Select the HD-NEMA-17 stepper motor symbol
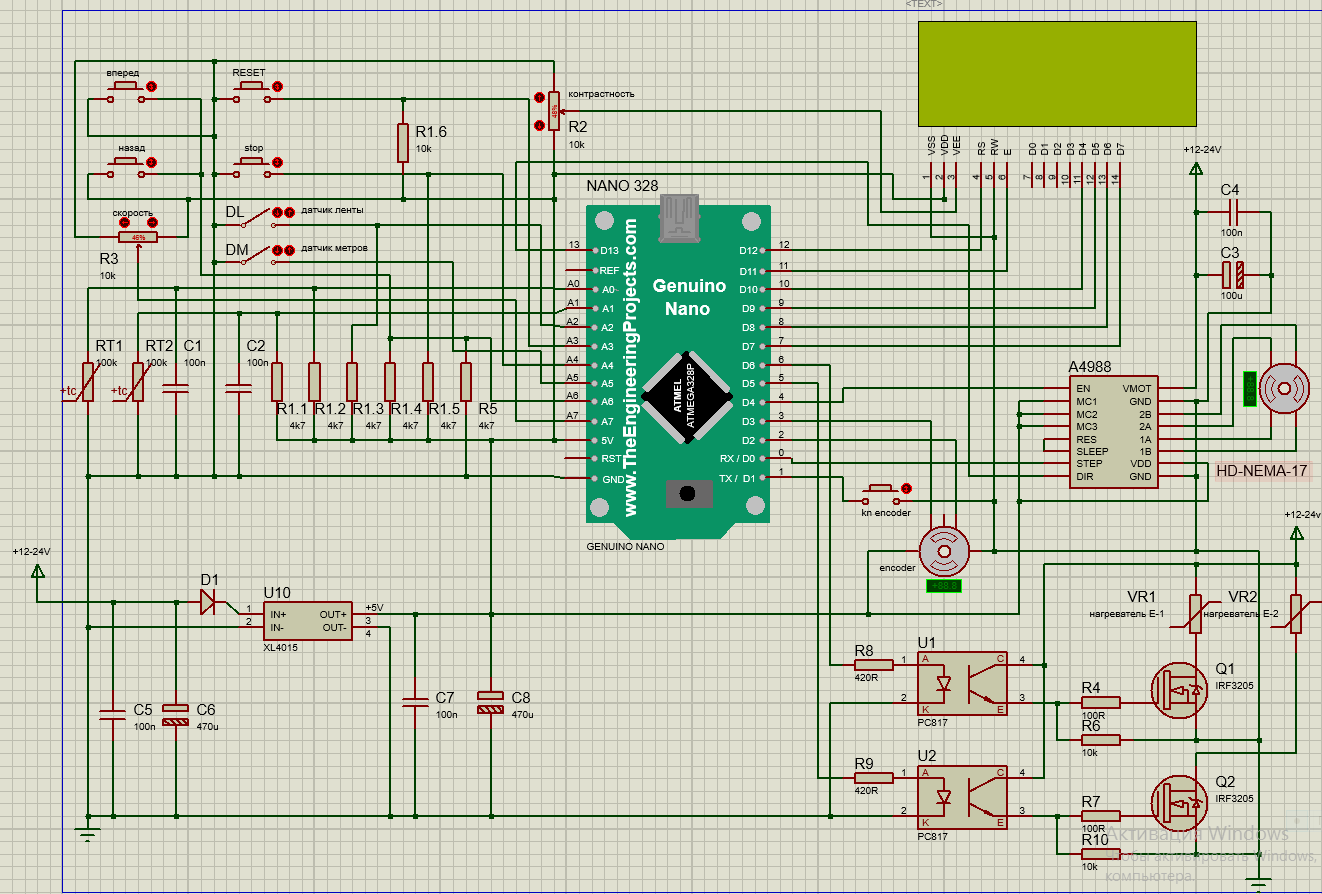The height and width of the screenshot is (894, 1322). click(1283, 386)
